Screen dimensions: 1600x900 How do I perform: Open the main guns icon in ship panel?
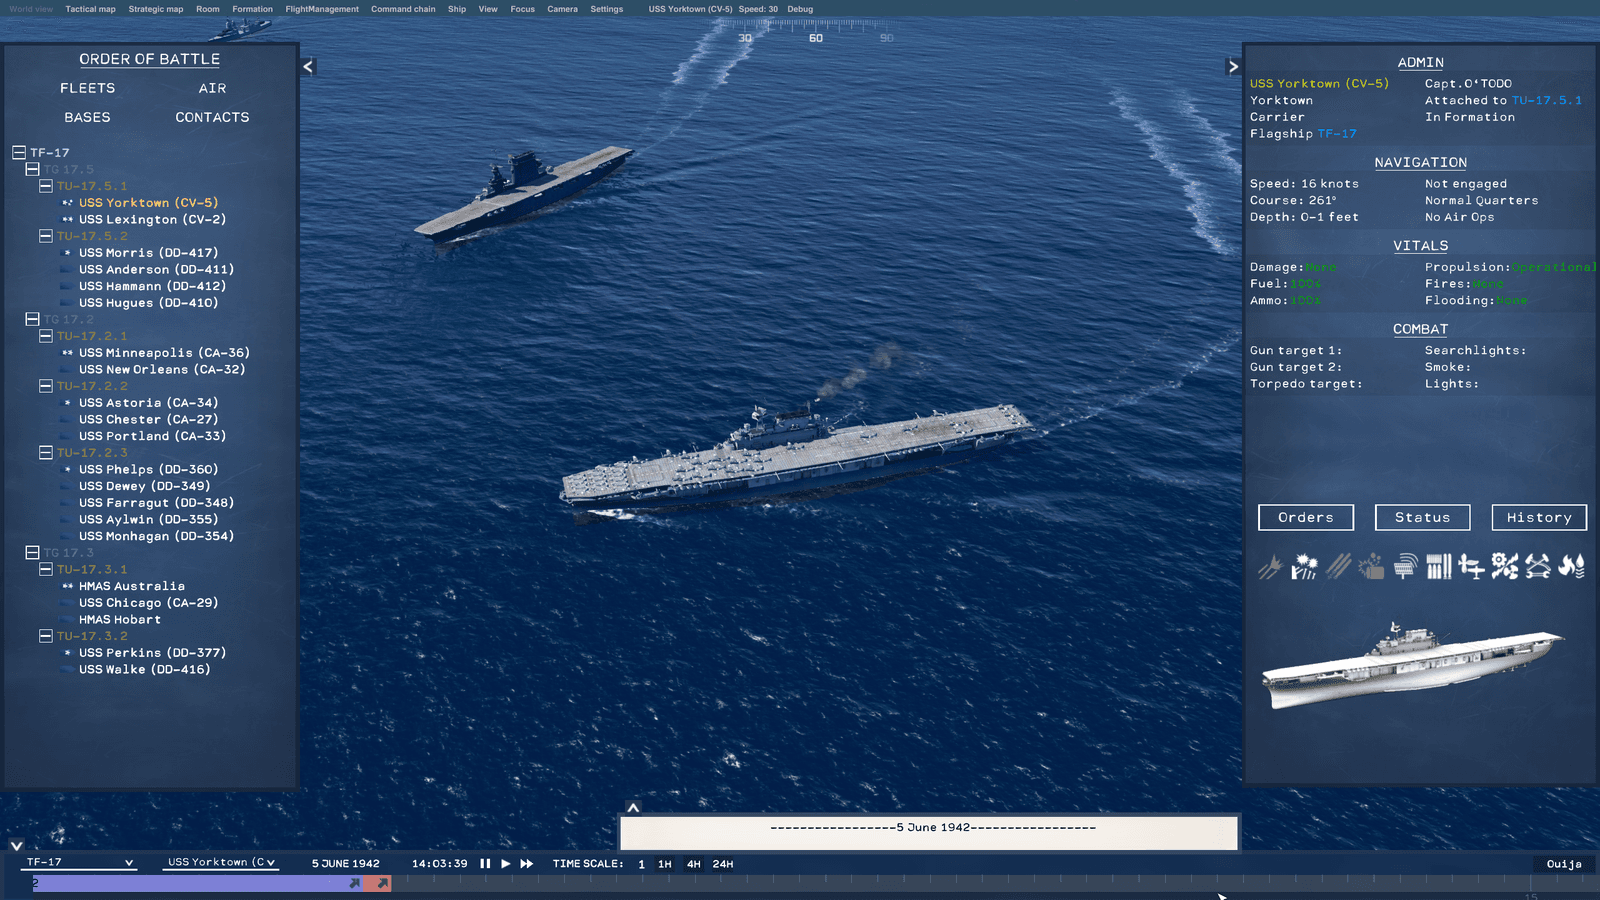pos(1270,567)
